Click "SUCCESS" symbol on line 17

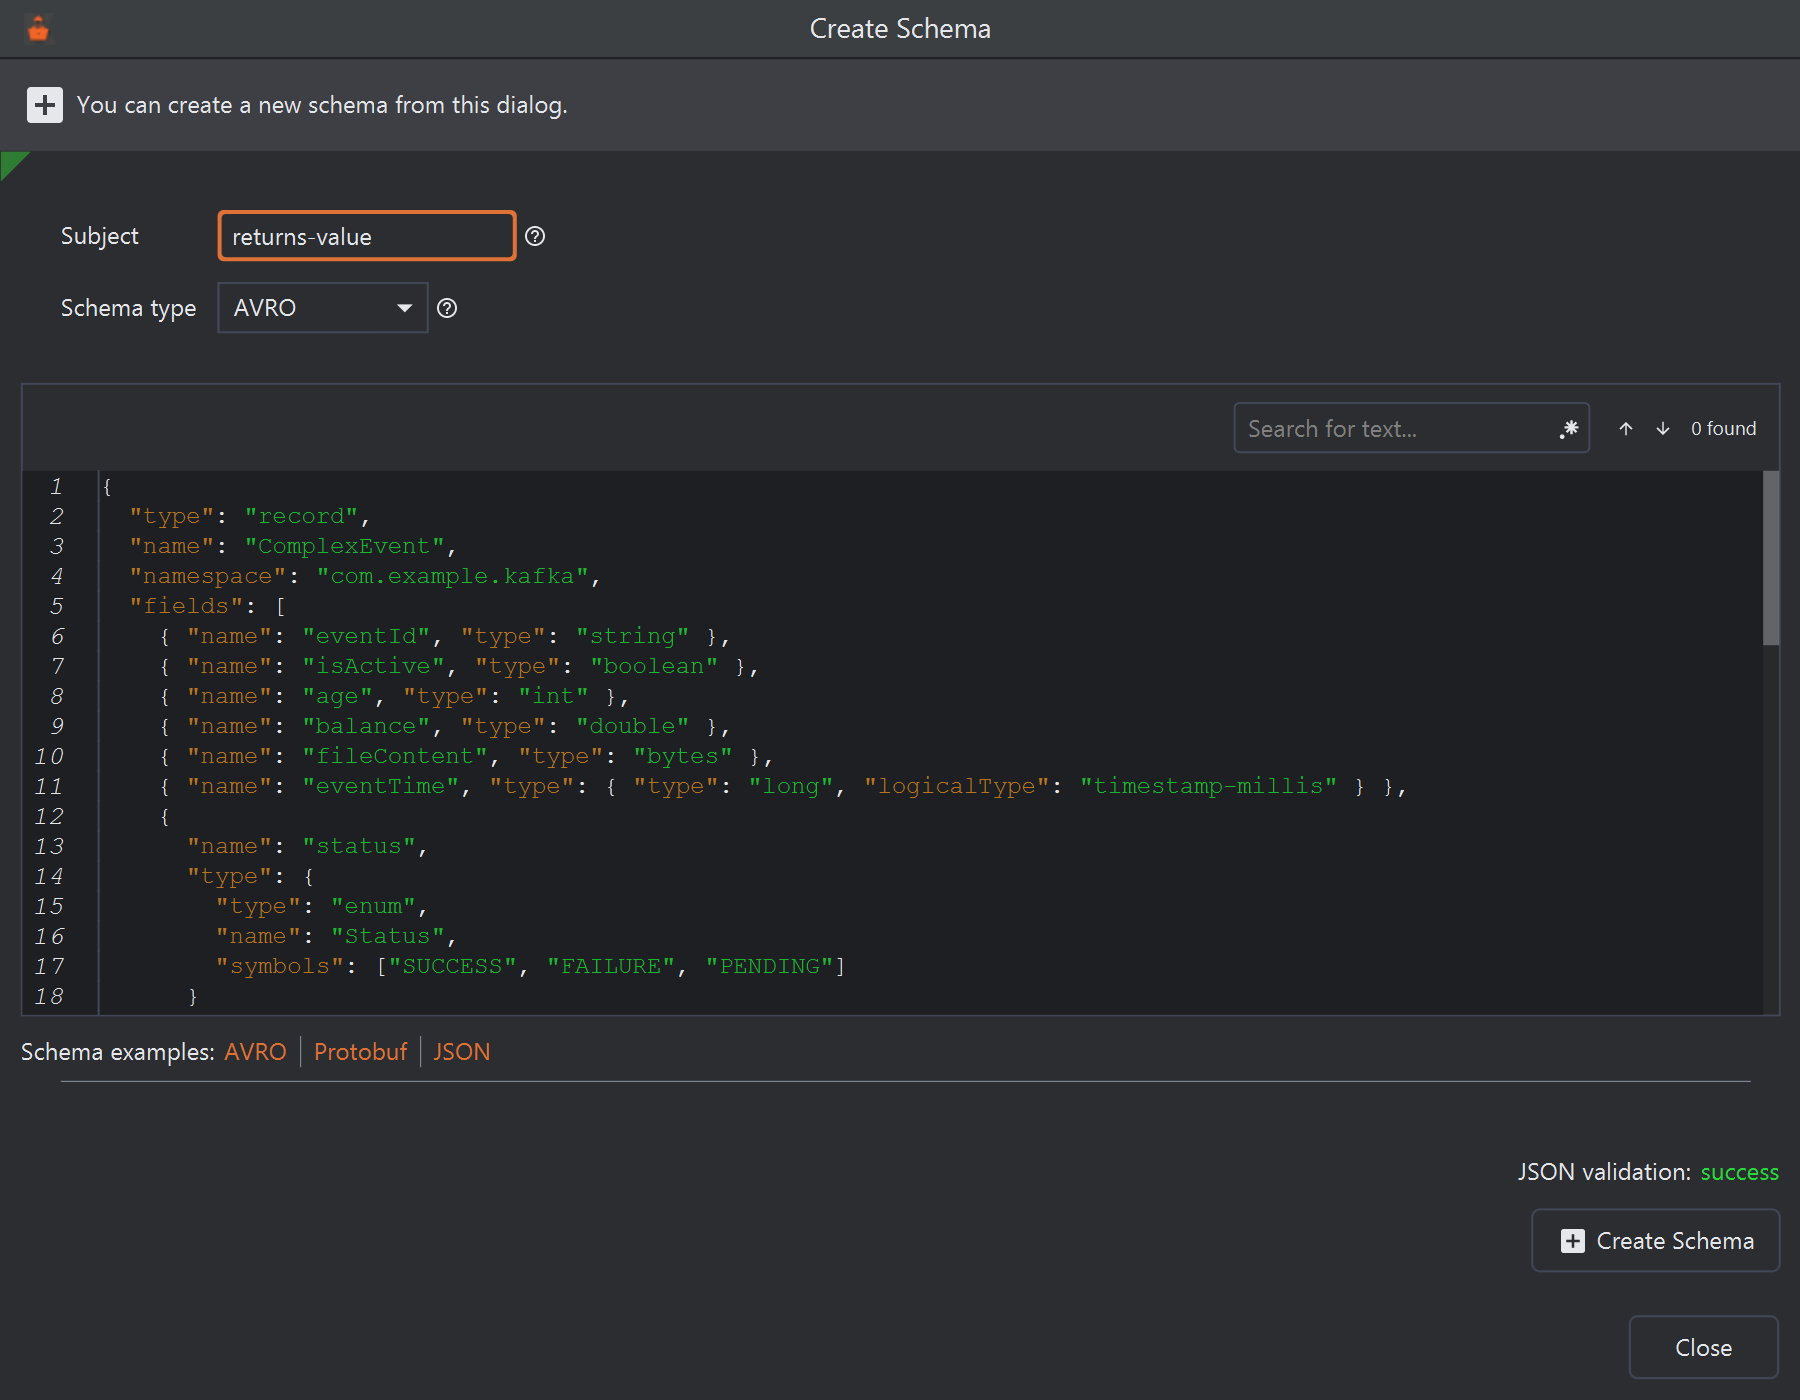452,967
